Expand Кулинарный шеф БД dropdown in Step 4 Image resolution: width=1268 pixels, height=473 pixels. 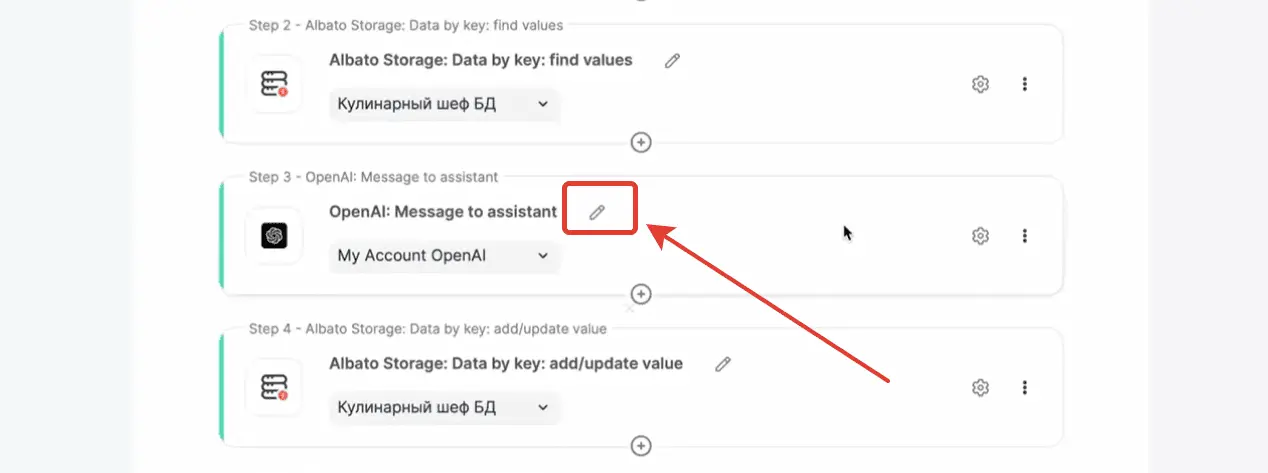[444, 407]
